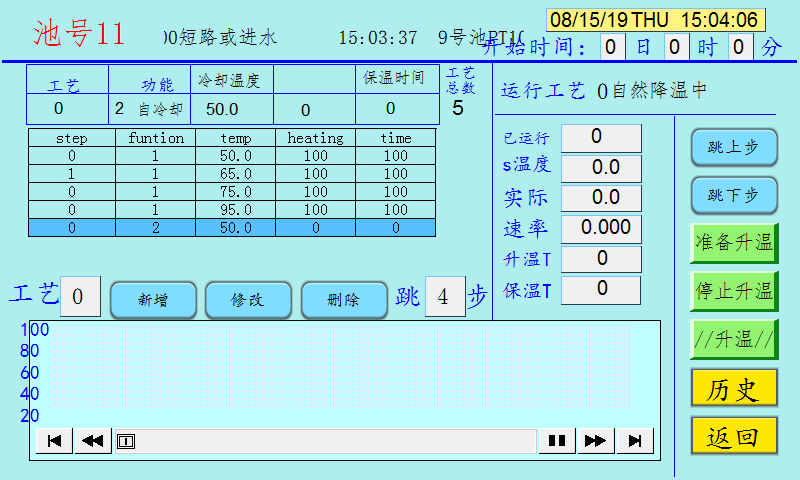
Task: Pause the trend chart playback
Action: 556,441
